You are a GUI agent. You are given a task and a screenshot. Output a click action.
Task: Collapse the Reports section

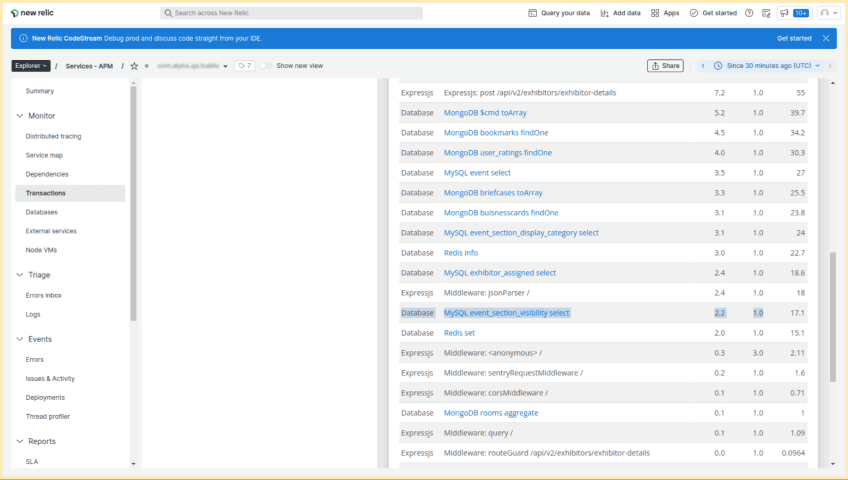(x=20, y=441)
